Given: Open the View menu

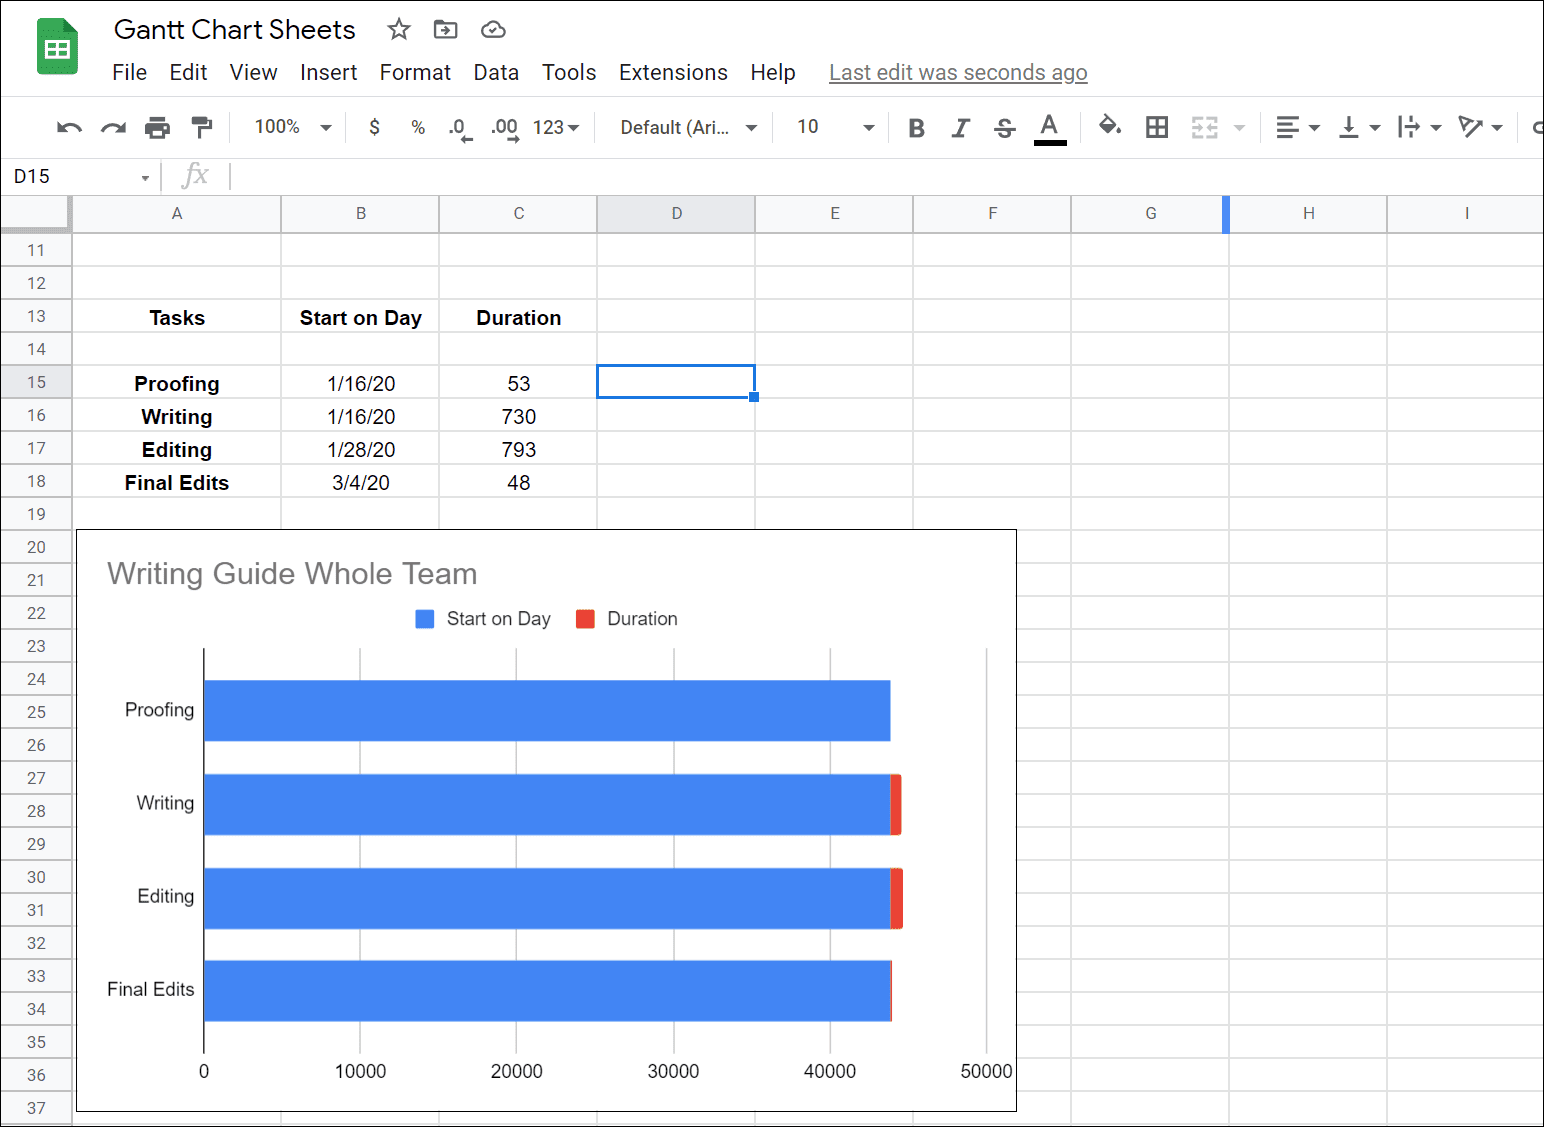Looking at the screenshot, I should [253, 72].
